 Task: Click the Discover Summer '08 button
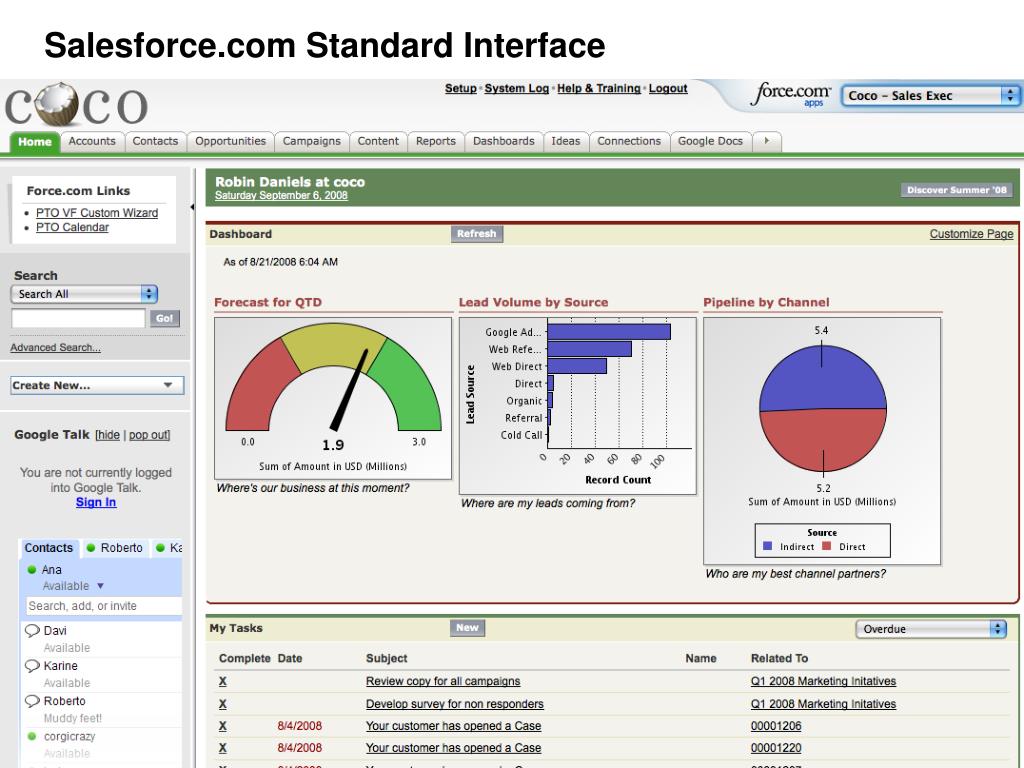(x=957, y=190)
